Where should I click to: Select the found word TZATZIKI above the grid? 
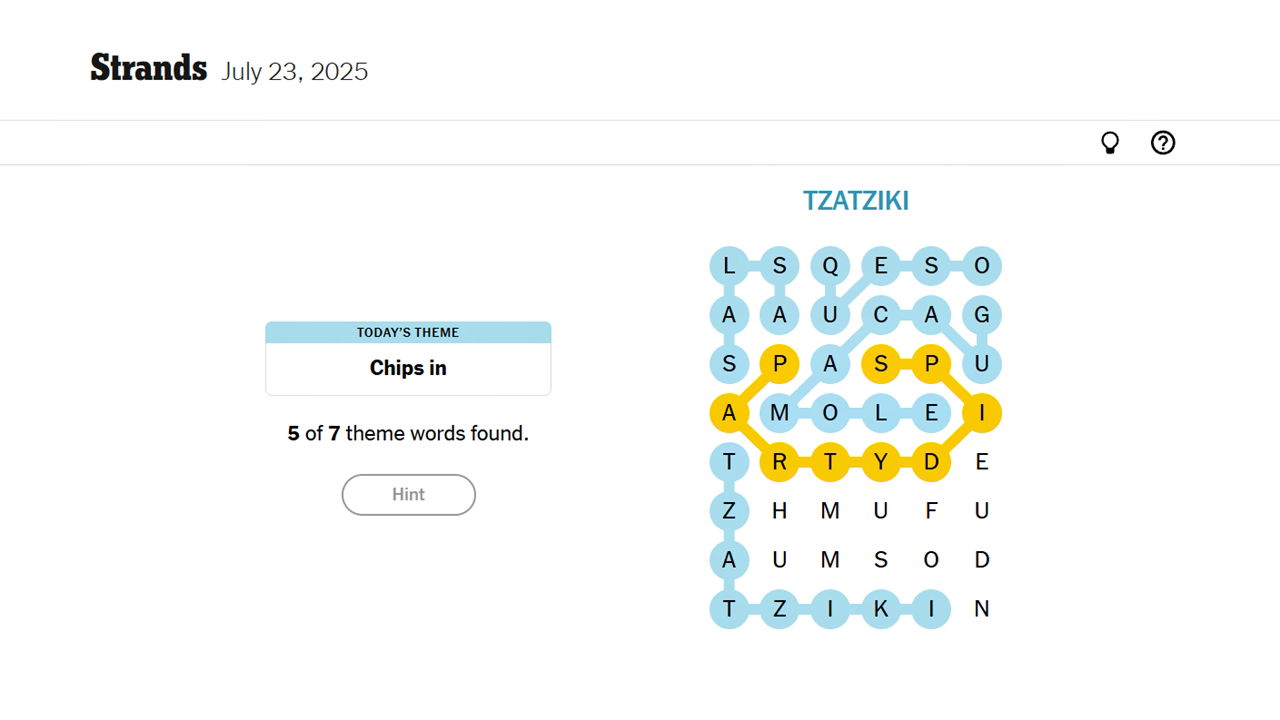[x=855, y=200]
